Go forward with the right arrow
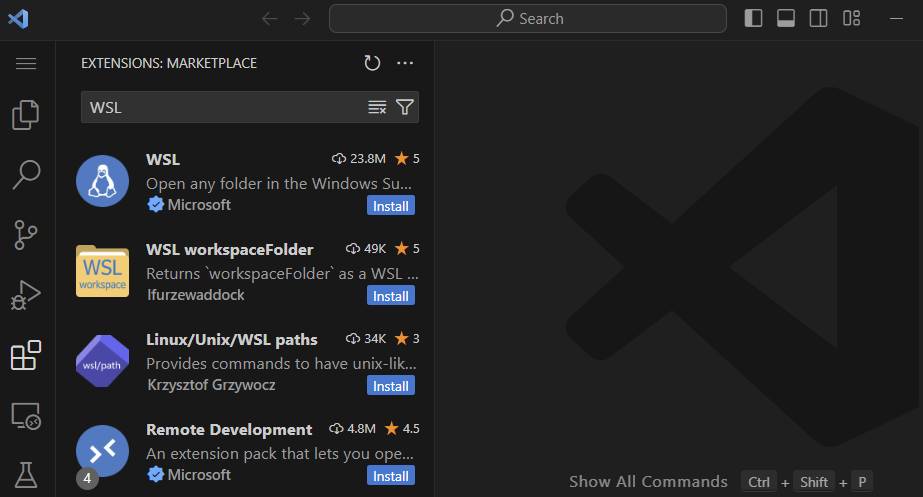923x497 pixels. (x=303, y=19)
